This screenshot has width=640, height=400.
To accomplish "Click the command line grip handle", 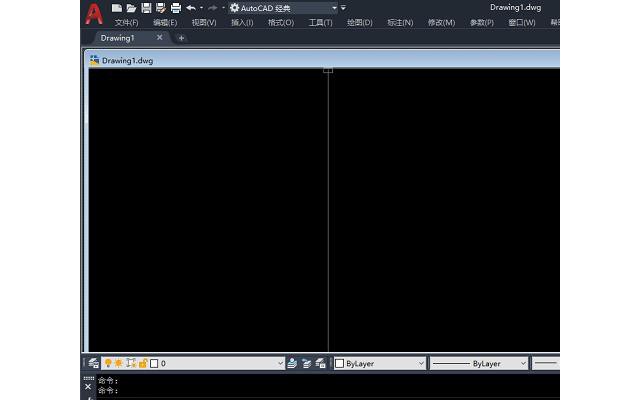I will (x=89, y=378).
